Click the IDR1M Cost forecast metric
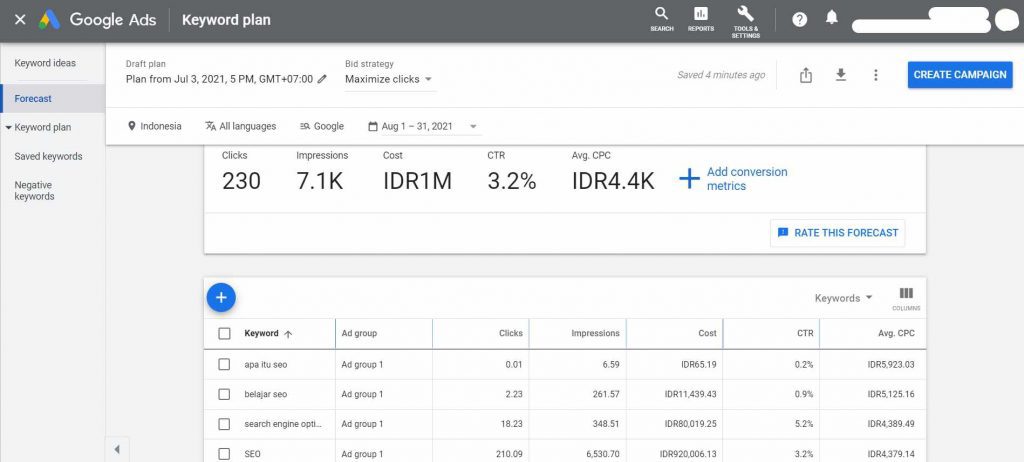 (417, 181)
